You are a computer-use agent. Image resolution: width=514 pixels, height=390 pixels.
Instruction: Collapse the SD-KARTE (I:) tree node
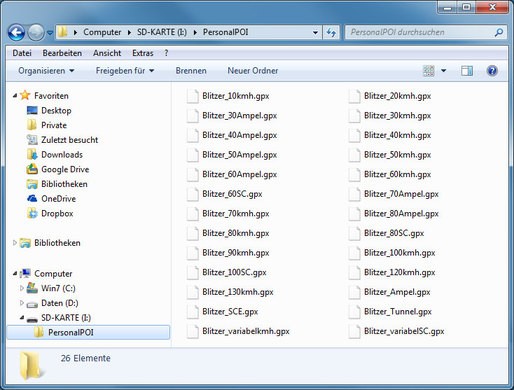click(x=22, y=317)
